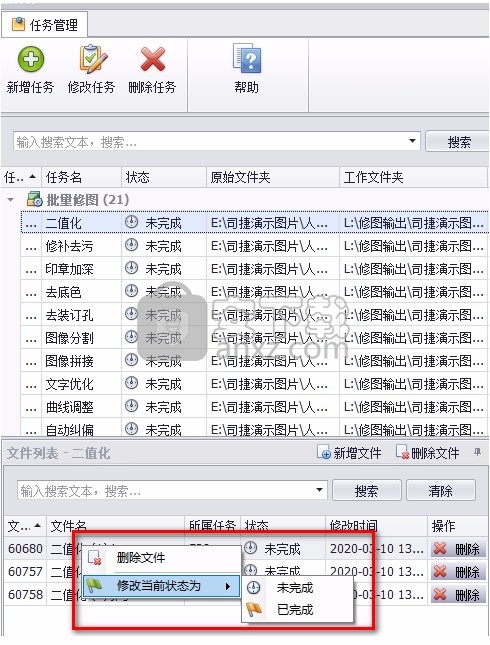Click 搜索 button in the file list panel

pos(366,490)
